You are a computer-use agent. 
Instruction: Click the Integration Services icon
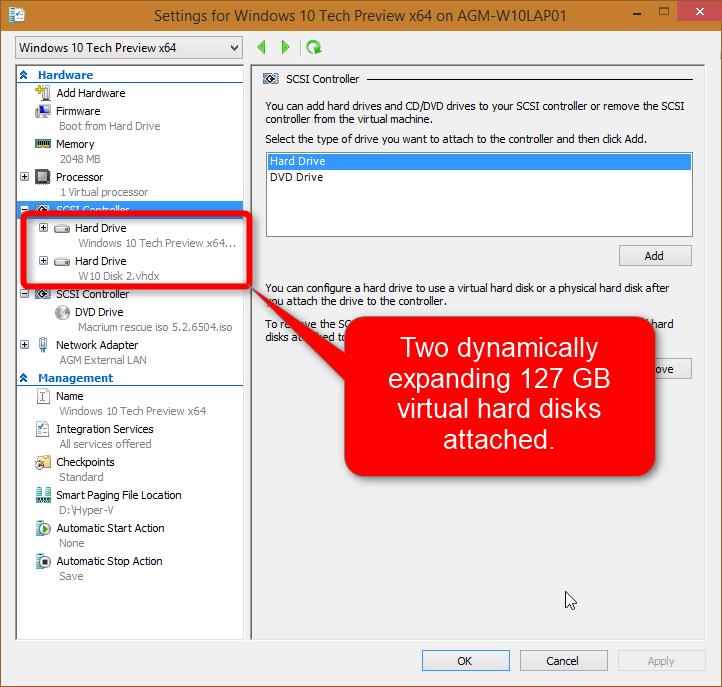(43, 429)
